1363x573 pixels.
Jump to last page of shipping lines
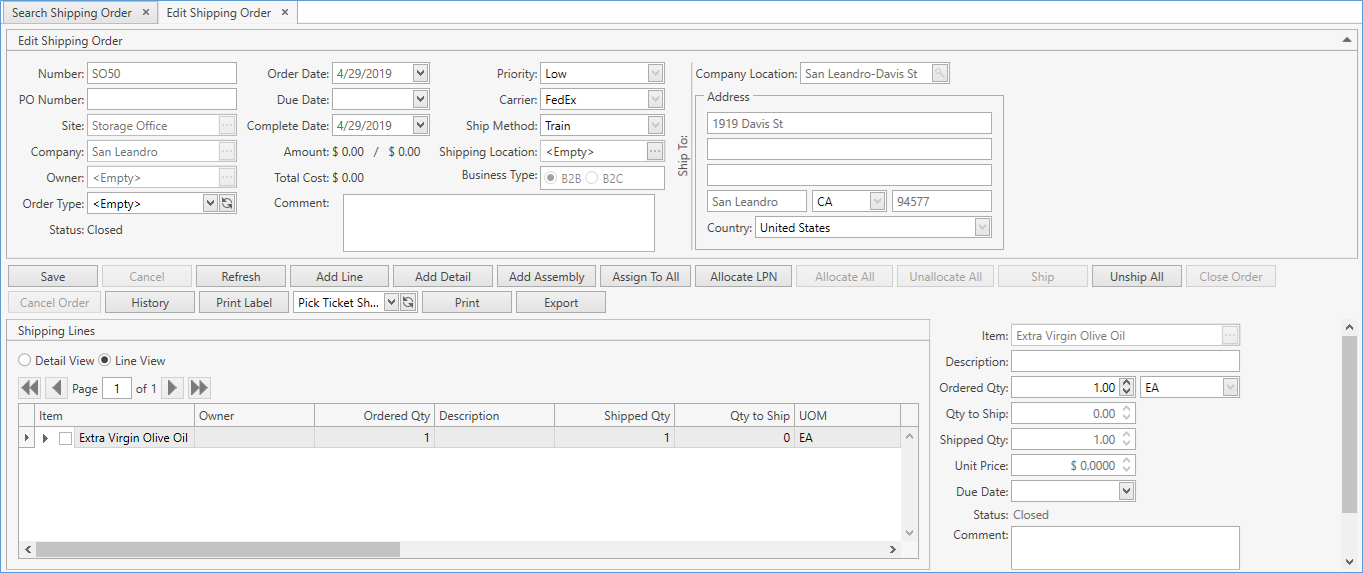(x=199, y=388)
